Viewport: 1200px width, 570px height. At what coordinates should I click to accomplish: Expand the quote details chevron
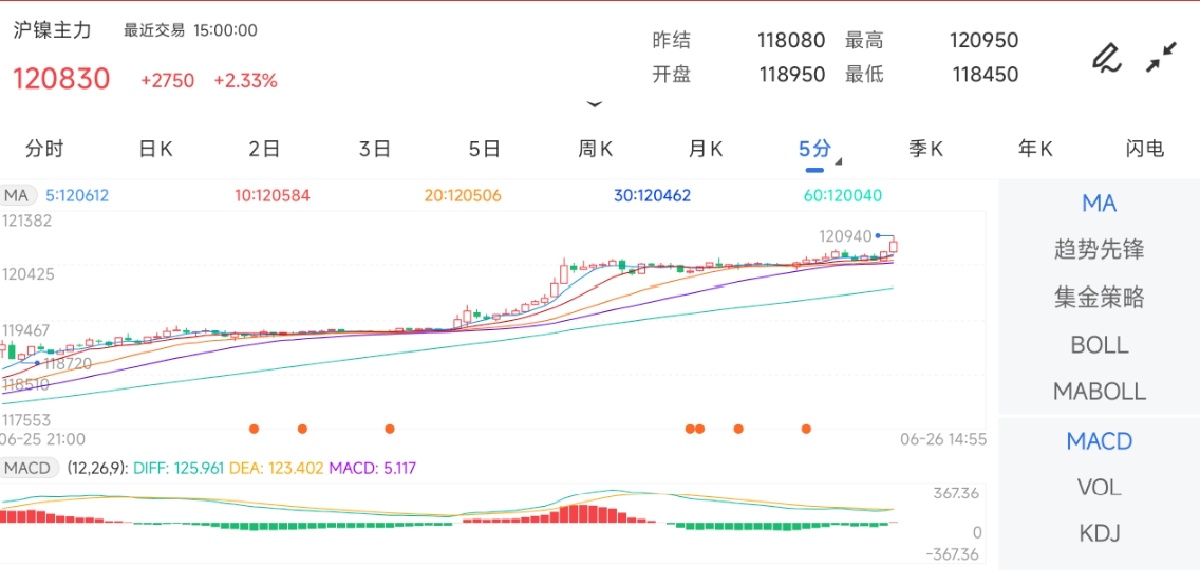595,103
